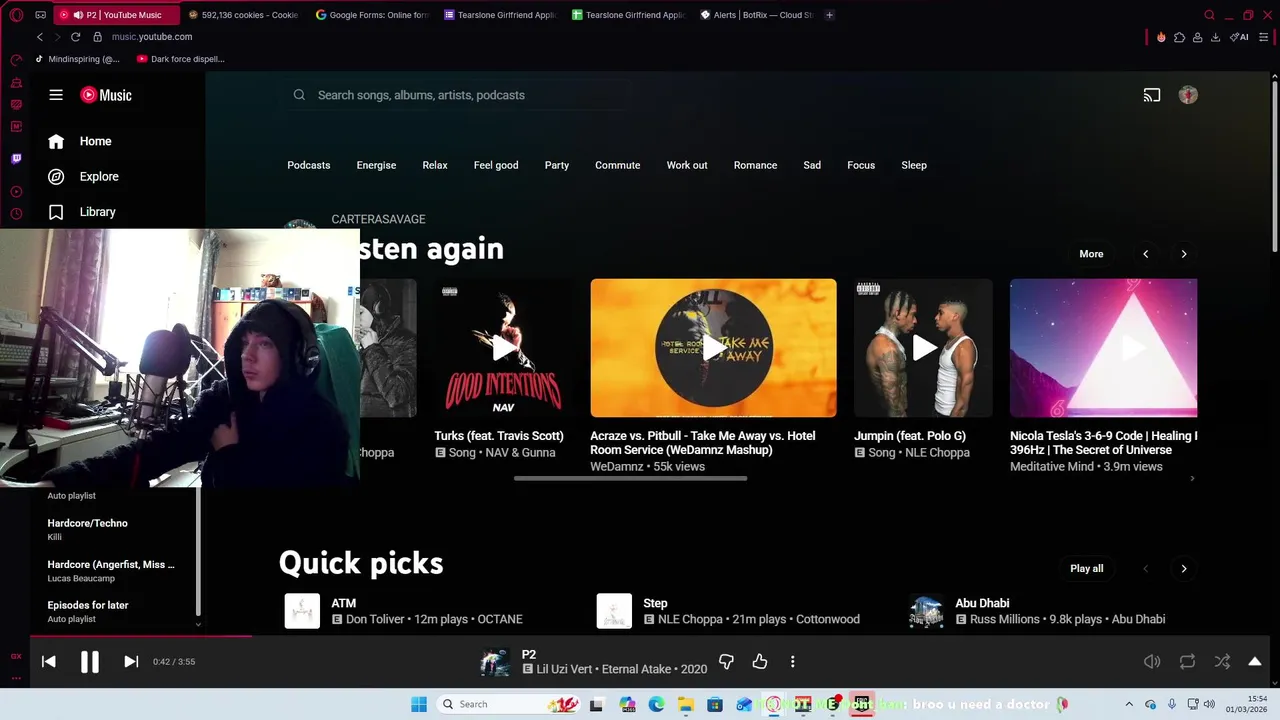
Task: Click the search magnifier icon
Action: click(x=299, y=95)
